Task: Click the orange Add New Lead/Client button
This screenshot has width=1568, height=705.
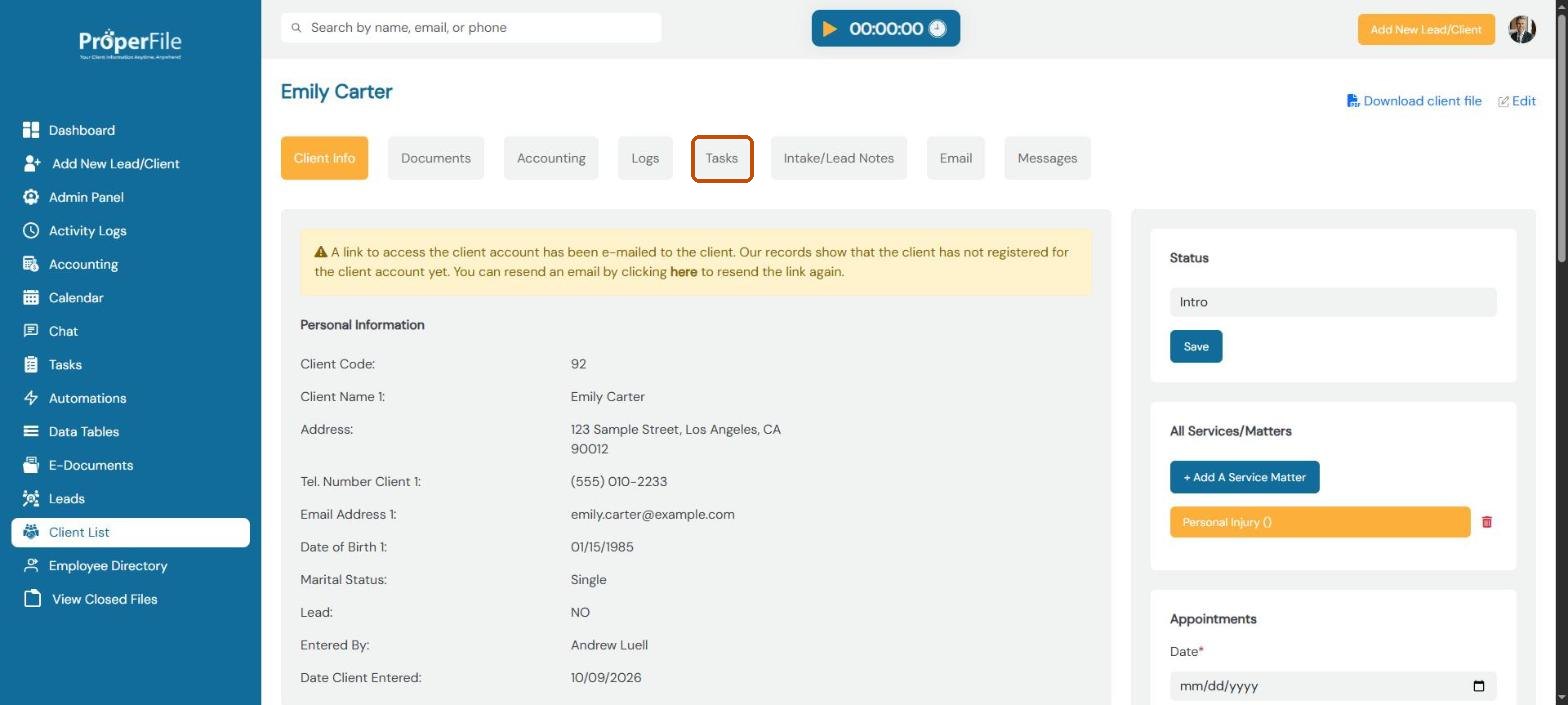Action: 1426,29
